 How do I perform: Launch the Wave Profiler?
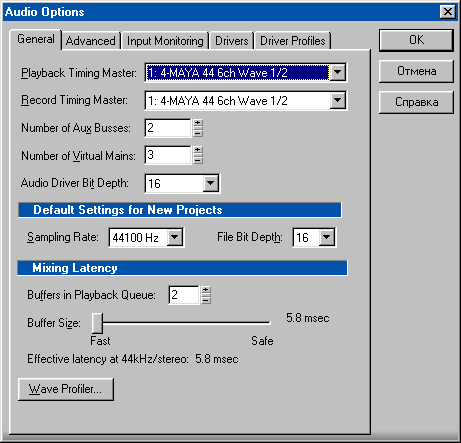(66, 389)
